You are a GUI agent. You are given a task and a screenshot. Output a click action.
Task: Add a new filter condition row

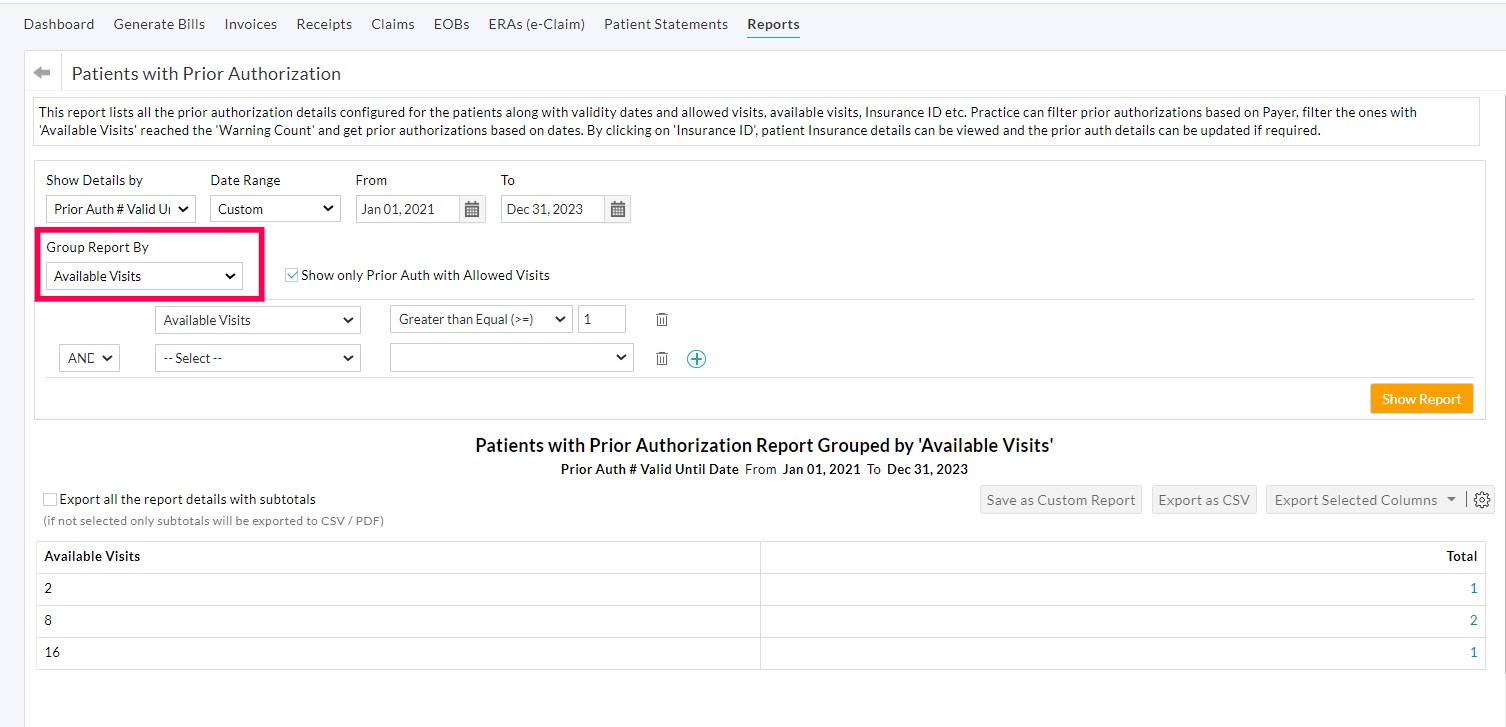click(696, 357)
